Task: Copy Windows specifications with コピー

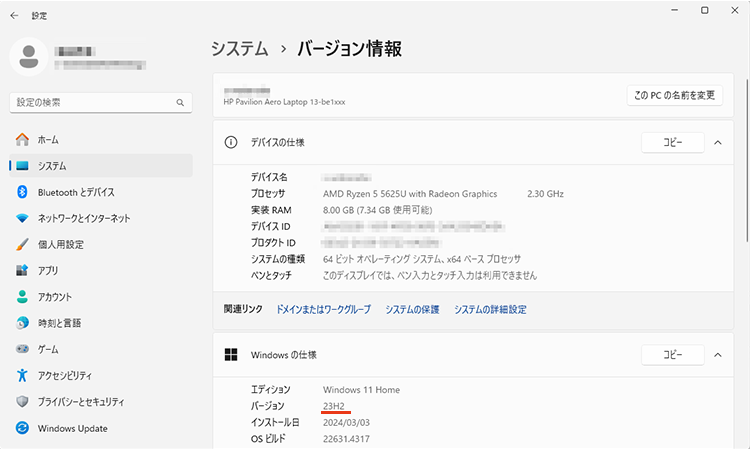Action: click(673, 355)
